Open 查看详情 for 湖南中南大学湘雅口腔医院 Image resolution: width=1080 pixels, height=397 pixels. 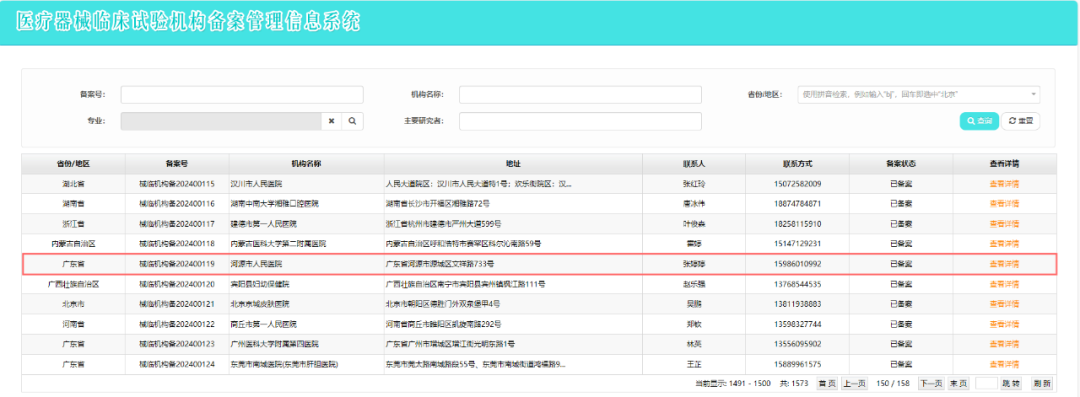1004,204
